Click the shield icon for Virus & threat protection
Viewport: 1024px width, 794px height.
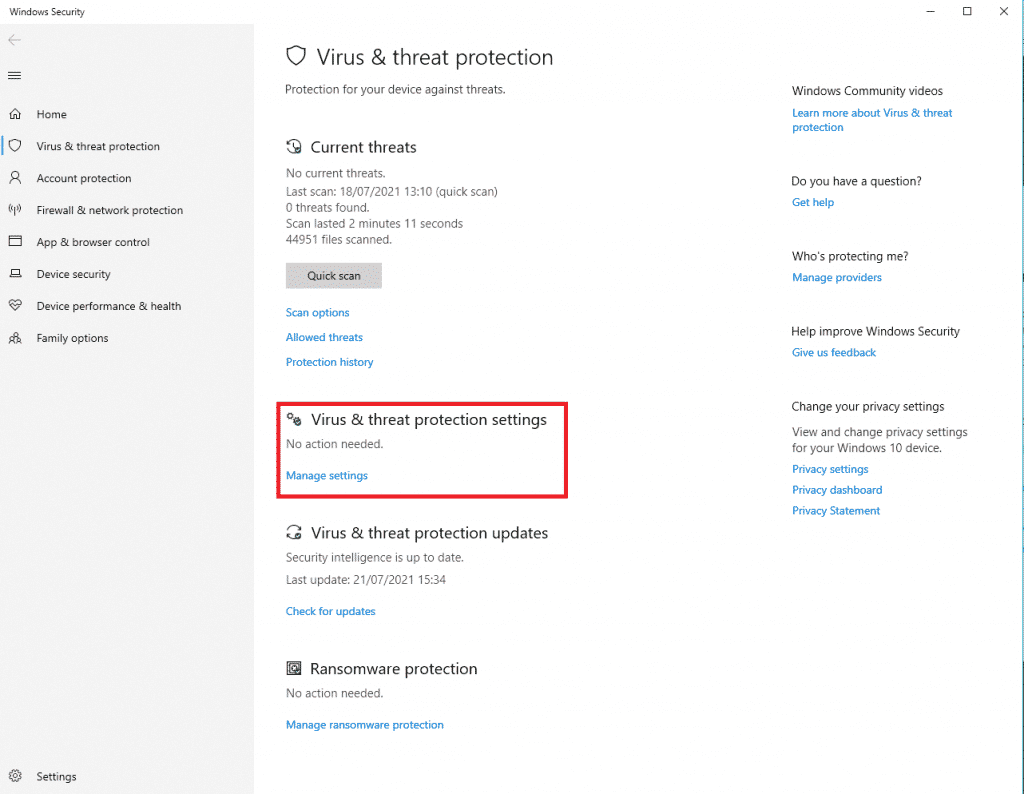[x=14, y=146]
